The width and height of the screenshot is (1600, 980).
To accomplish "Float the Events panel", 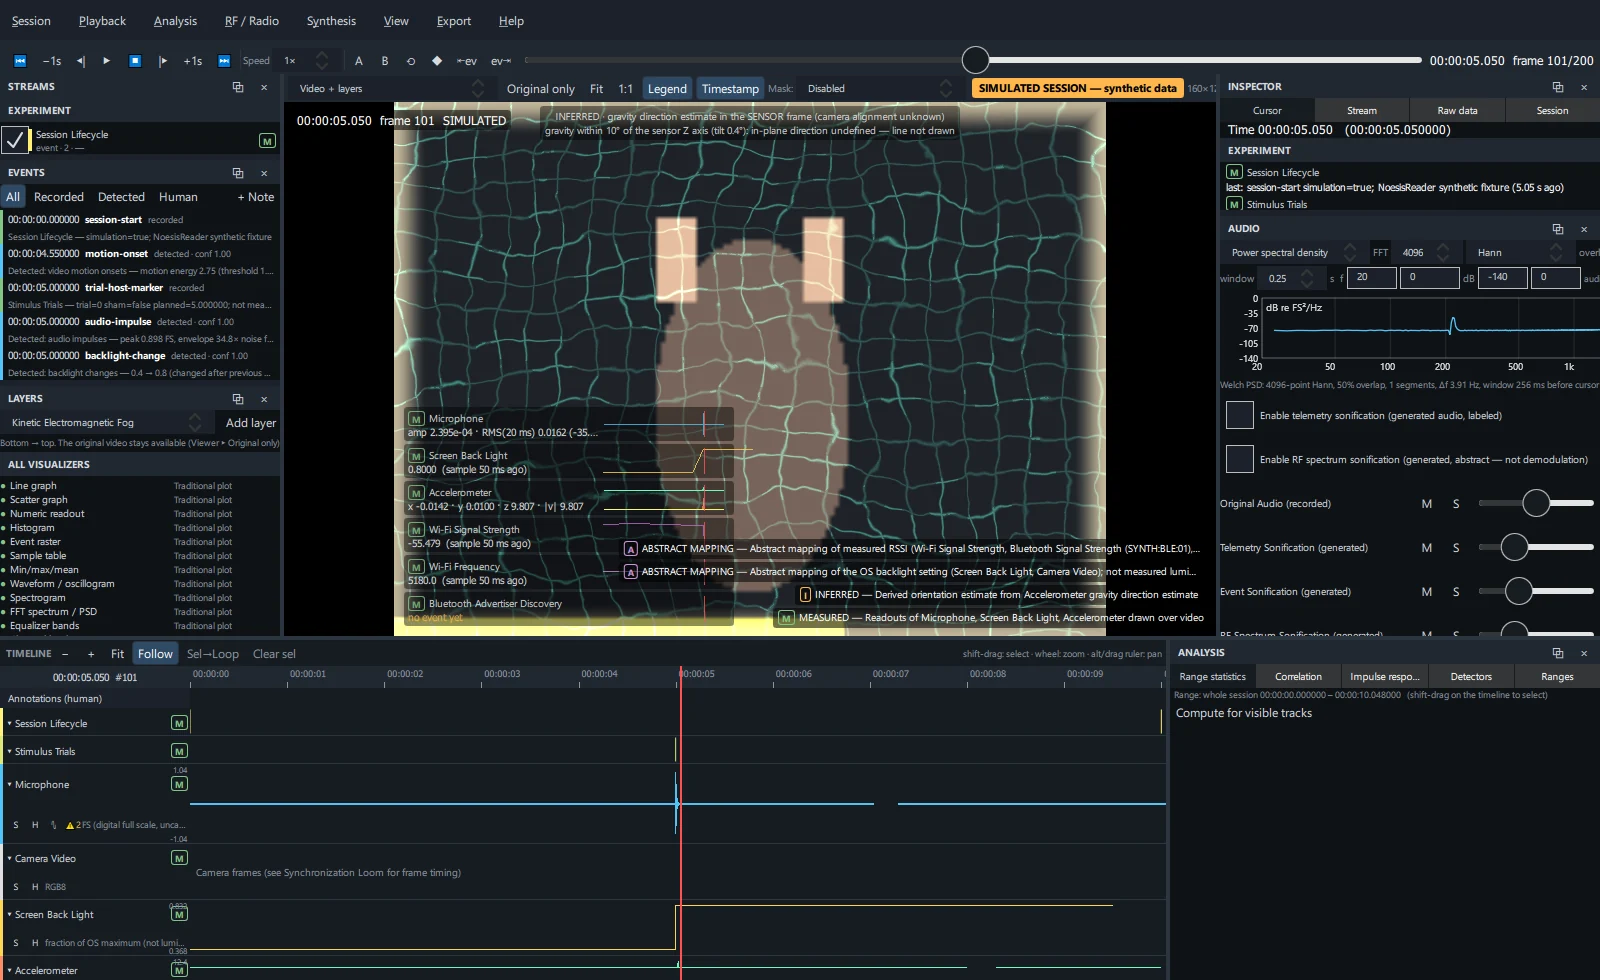I will click(x=238, y=173).
